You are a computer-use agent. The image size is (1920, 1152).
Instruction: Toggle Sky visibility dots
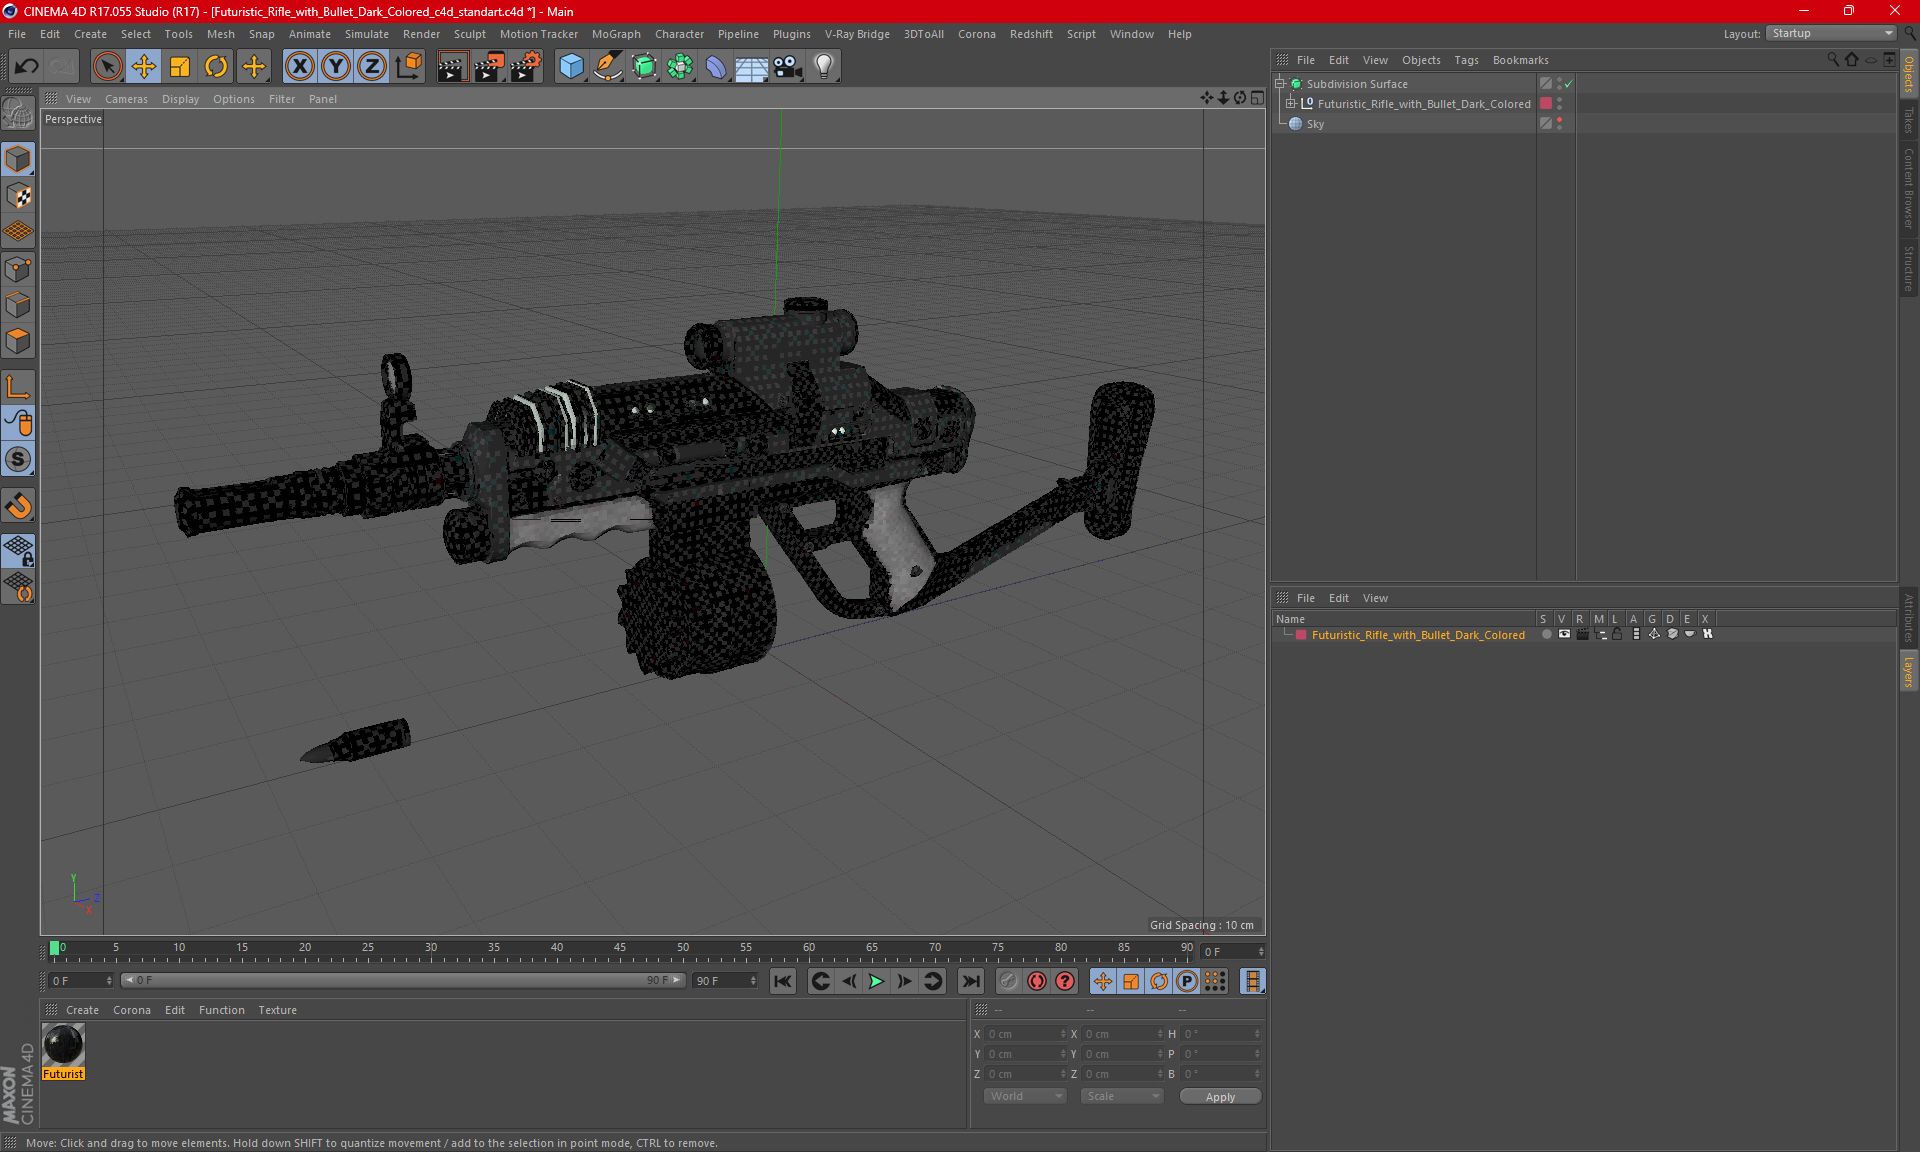click(1559, 124)
